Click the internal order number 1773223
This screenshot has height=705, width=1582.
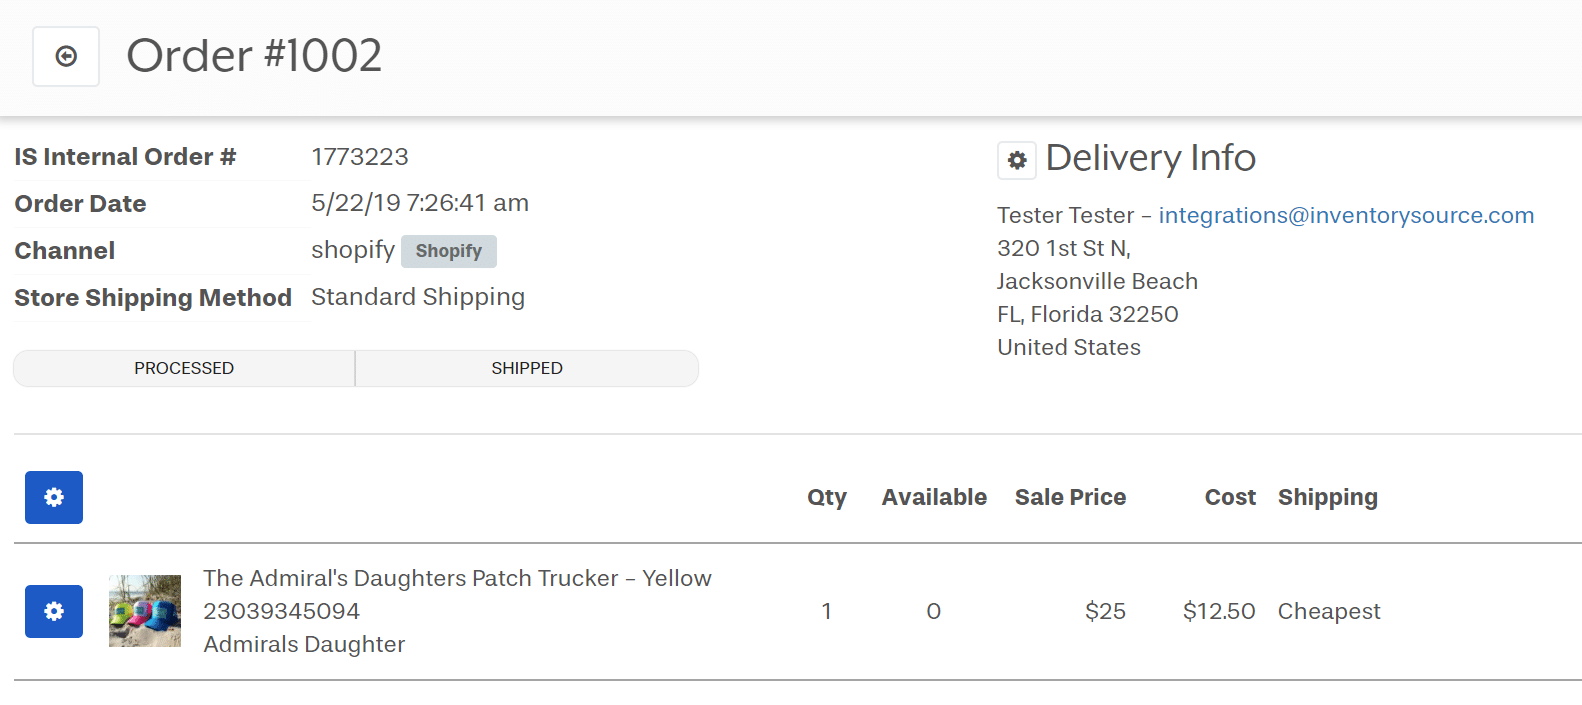point(360,157)
